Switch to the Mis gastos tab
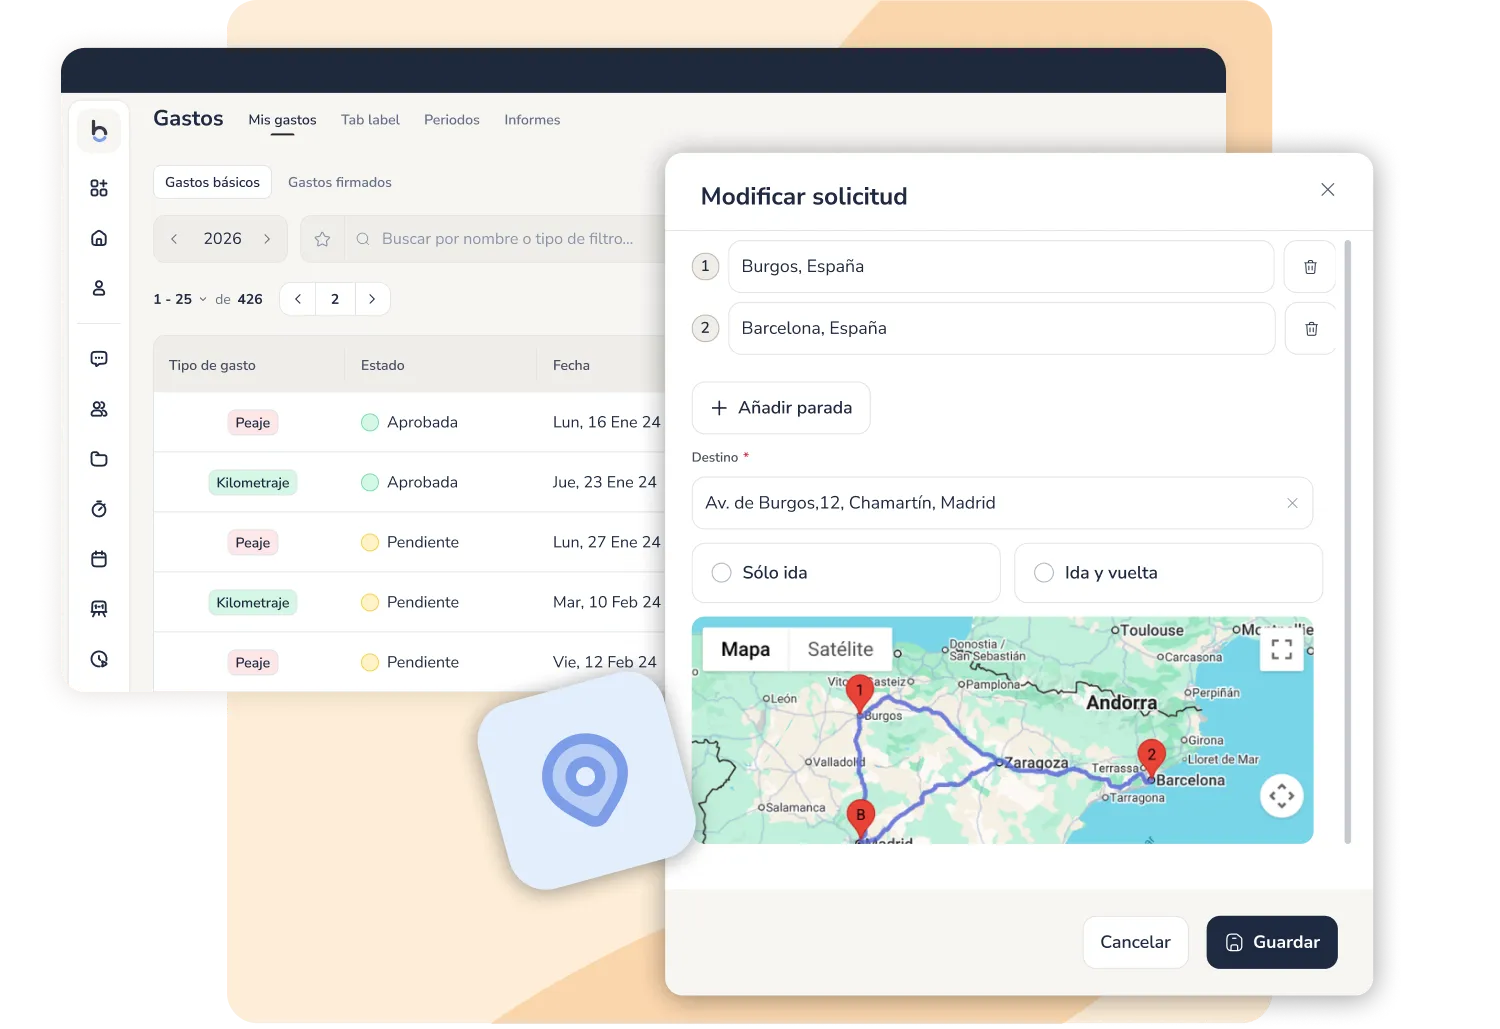This screenshot has height=1029, width=1500. pyautogui.click(x=282, y=120)
